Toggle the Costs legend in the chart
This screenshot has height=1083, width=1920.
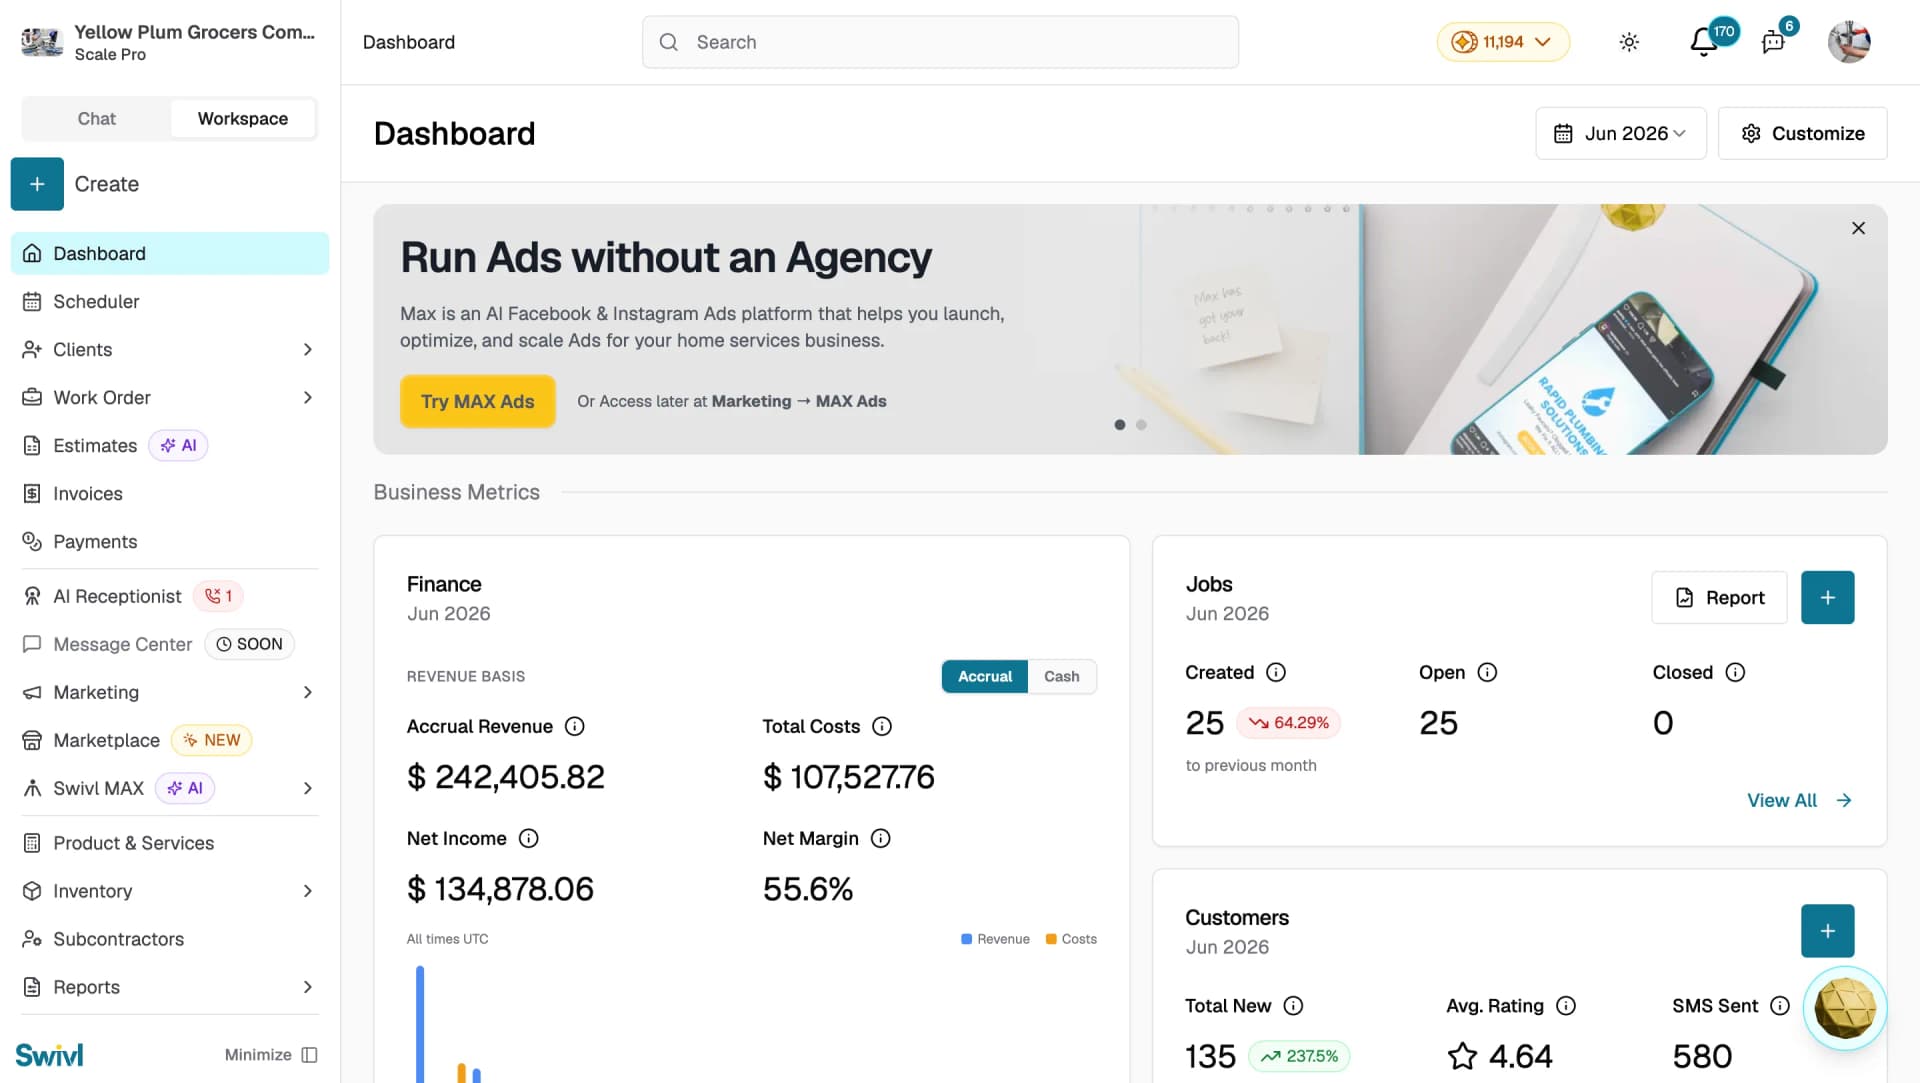[x=1071, y=939]
